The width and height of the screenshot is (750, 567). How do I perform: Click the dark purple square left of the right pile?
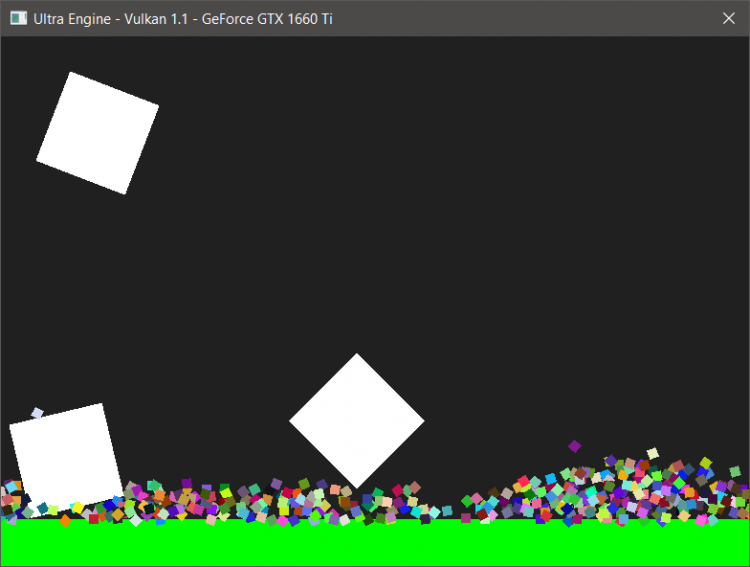click(466, 518)
